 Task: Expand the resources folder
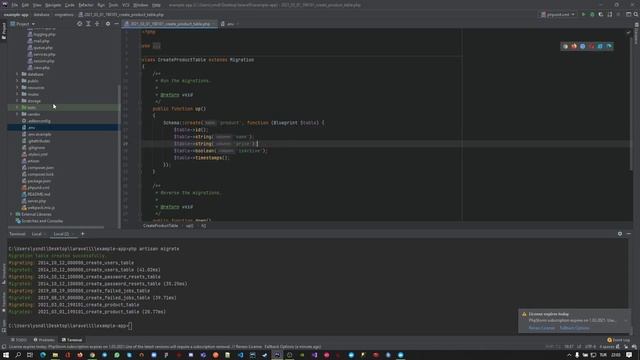click(x=17, y=87)
